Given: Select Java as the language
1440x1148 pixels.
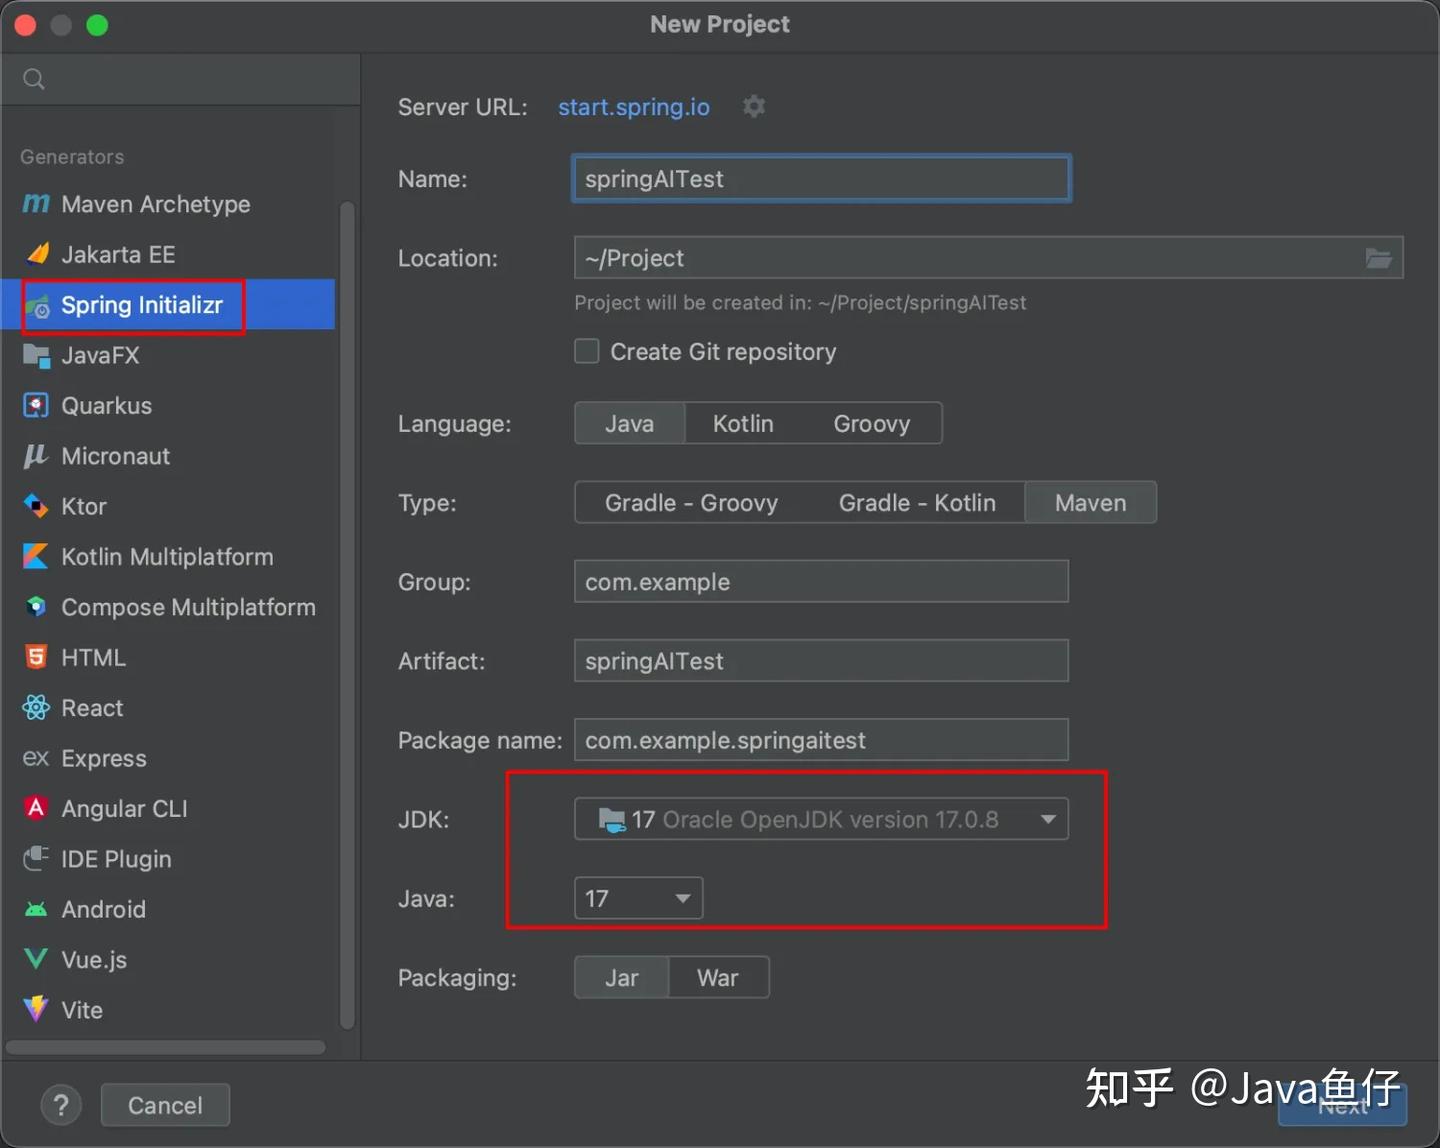Looking at the screenshot, I should tap(630, 423).
